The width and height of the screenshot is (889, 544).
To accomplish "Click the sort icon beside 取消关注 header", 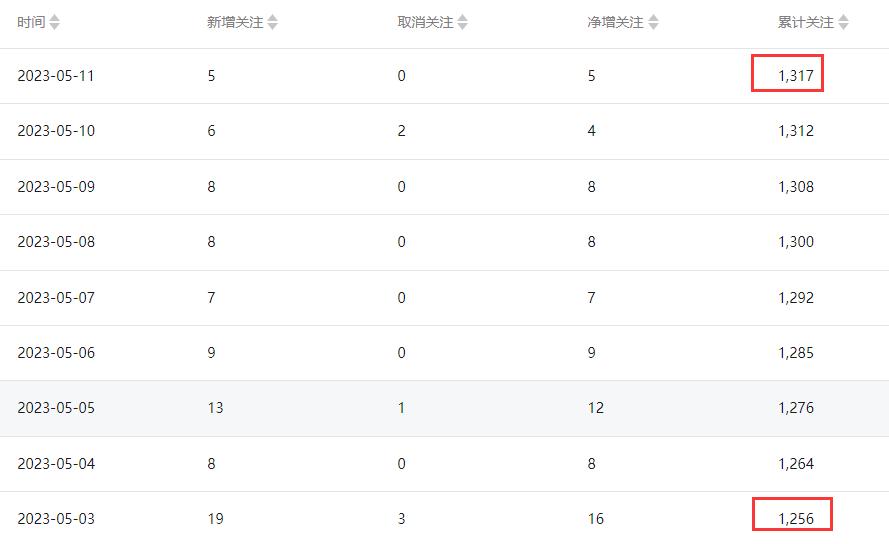I will tap(463, 22).
